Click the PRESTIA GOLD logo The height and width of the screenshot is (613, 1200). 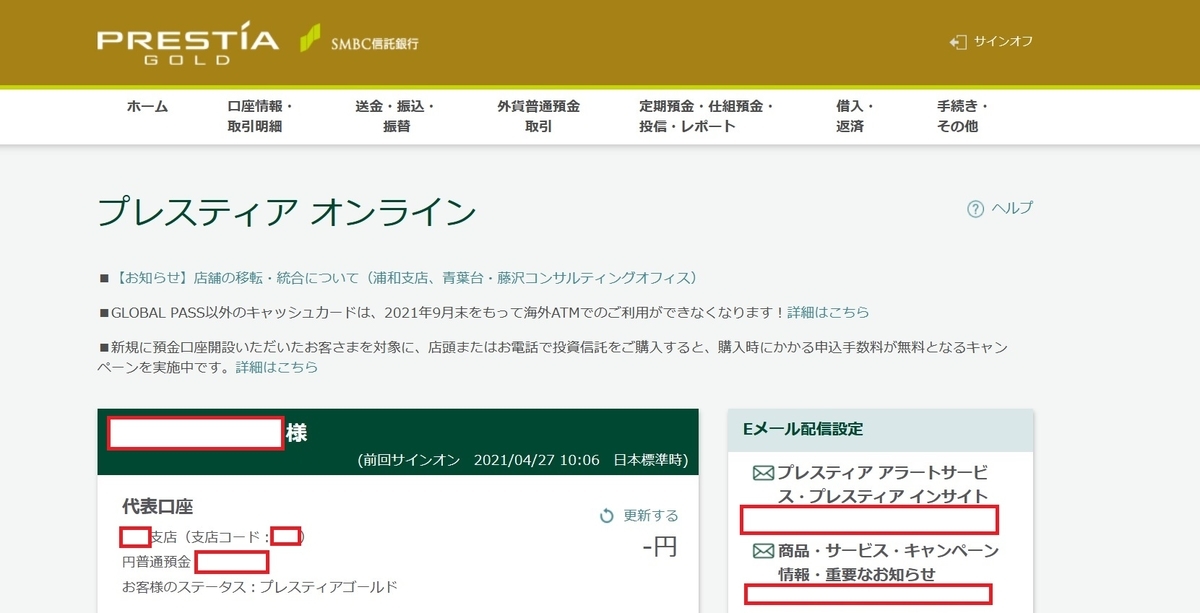click(188, 44)
